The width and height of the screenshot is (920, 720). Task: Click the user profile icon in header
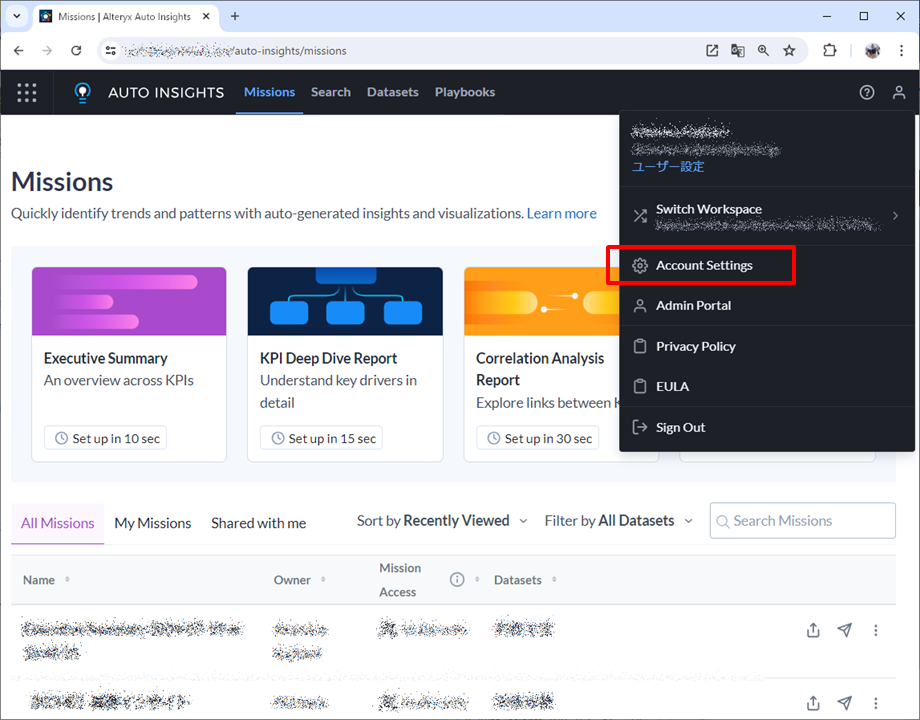pos(899,92)
